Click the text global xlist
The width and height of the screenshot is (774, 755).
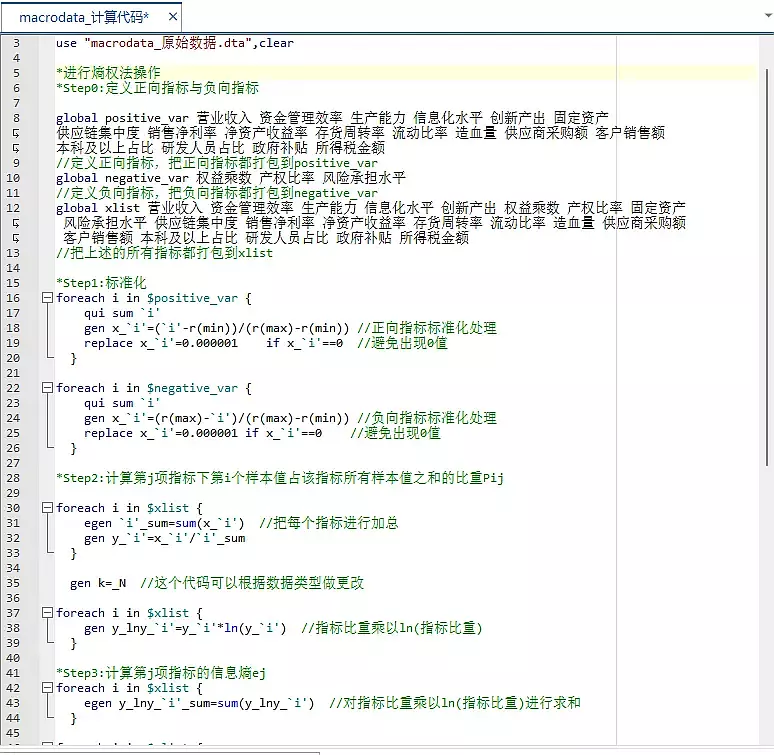point(98,208)
